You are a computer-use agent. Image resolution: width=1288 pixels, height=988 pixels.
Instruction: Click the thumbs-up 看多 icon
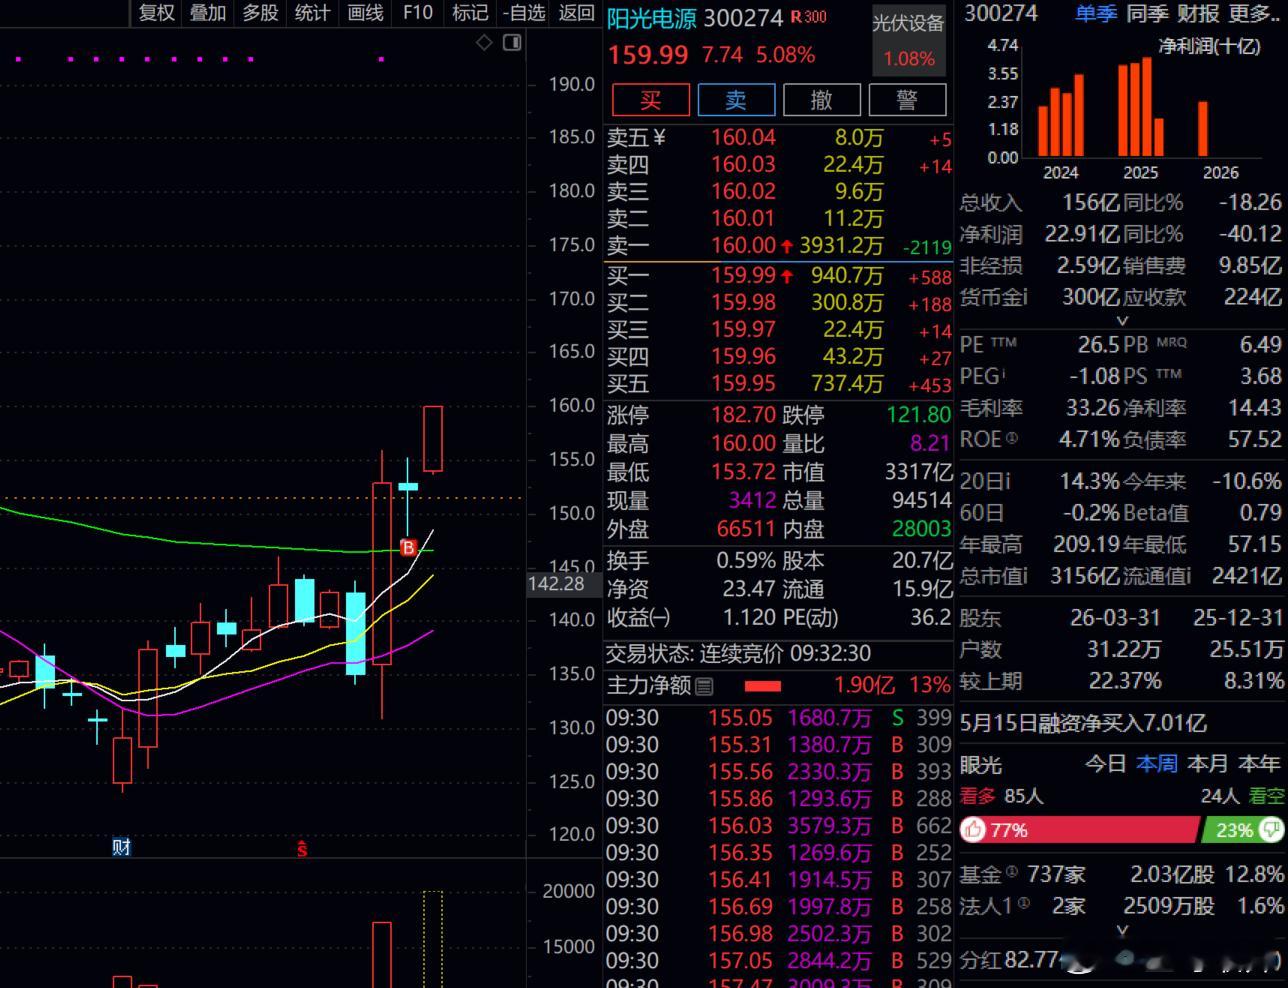point(973,830)
